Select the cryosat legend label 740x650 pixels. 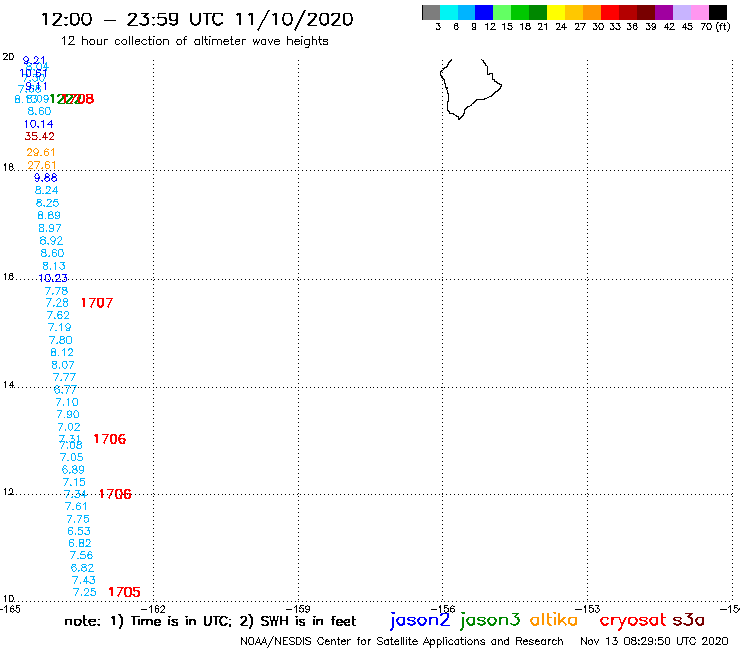(632, 620)
